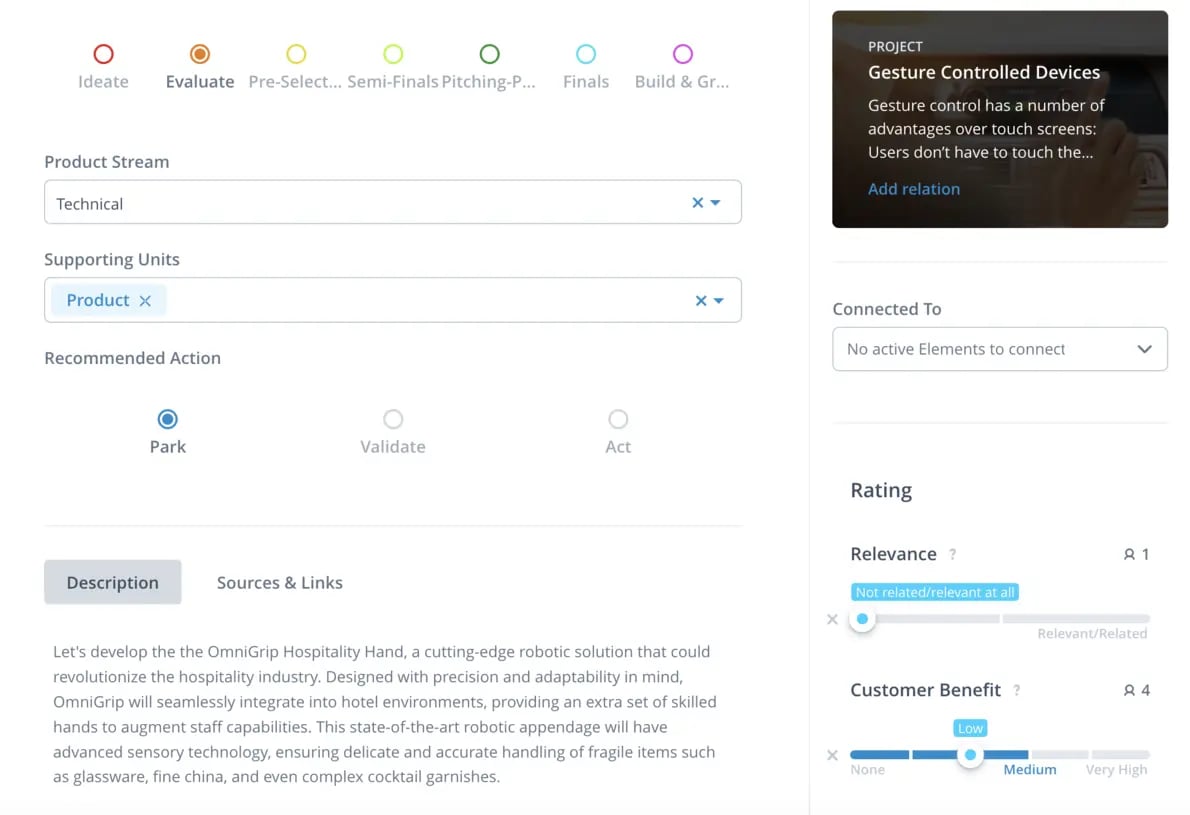Choose Act as recommended action

[618, 419]
